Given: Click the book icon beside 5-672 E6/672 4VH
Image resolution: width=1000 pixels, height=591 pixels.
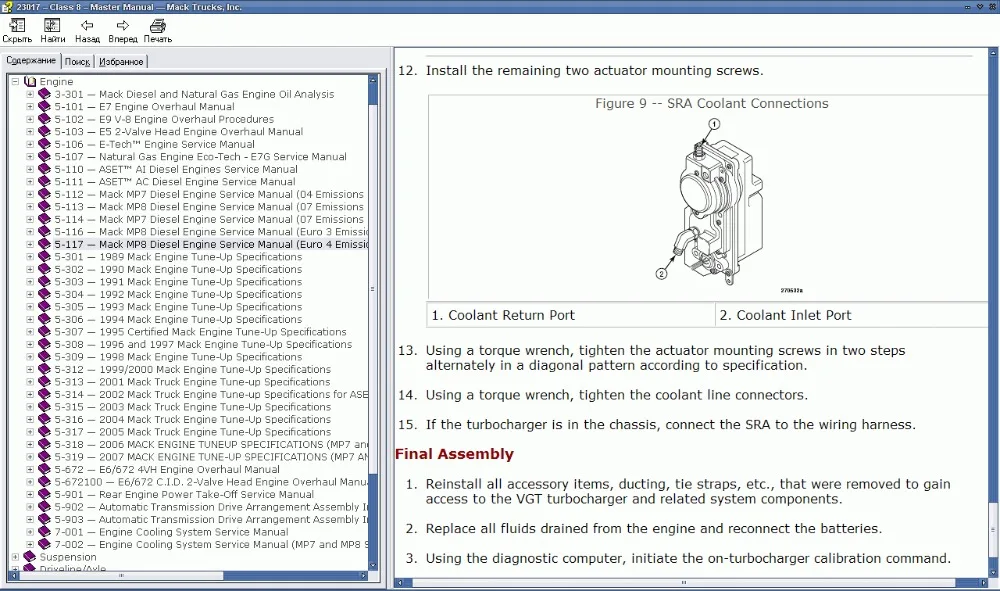Looking at the screenshot, I should (44, 469).
